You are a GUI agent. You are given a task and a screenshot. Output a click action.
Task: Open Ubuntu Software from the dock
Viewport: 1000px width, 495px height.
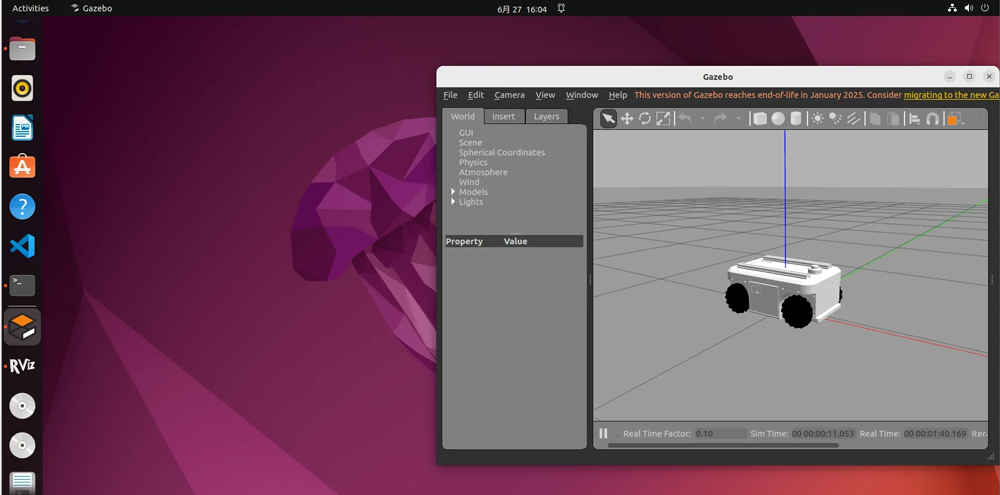pyautogui.click(x=22, y=167)
